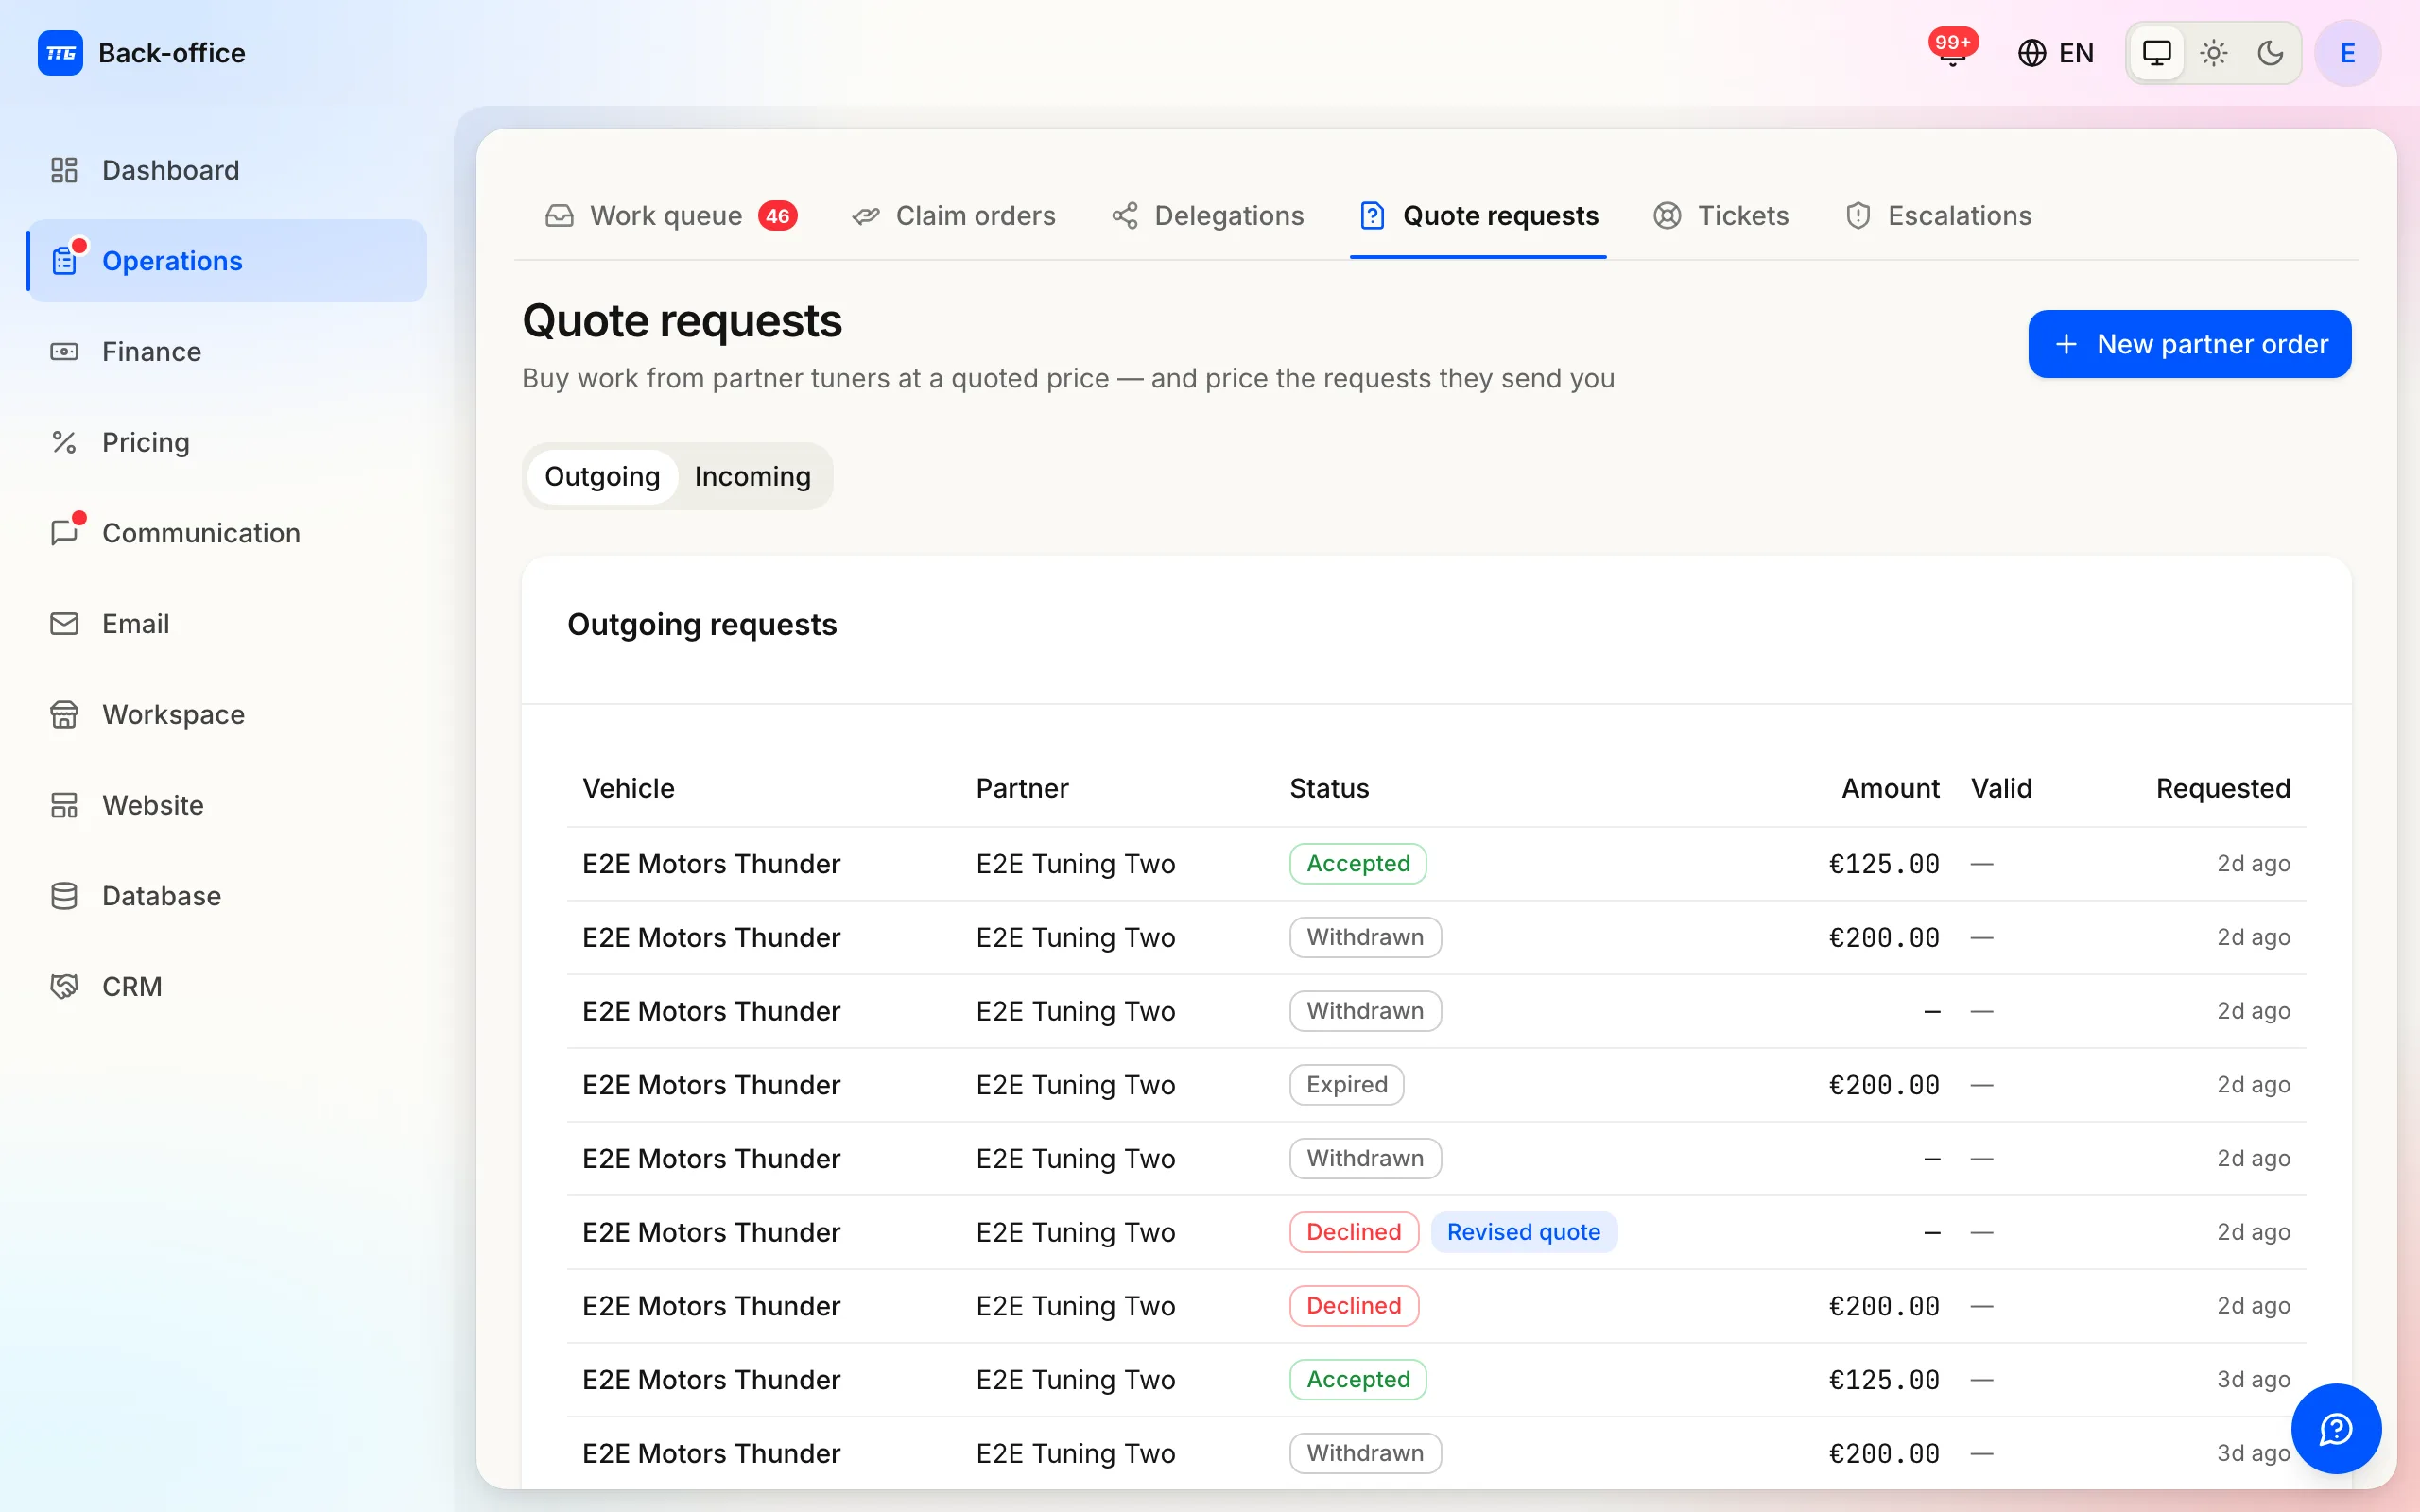Switch to Escalations tab
Viewport: 2420px width, 1512px height.
(1938, 216)
